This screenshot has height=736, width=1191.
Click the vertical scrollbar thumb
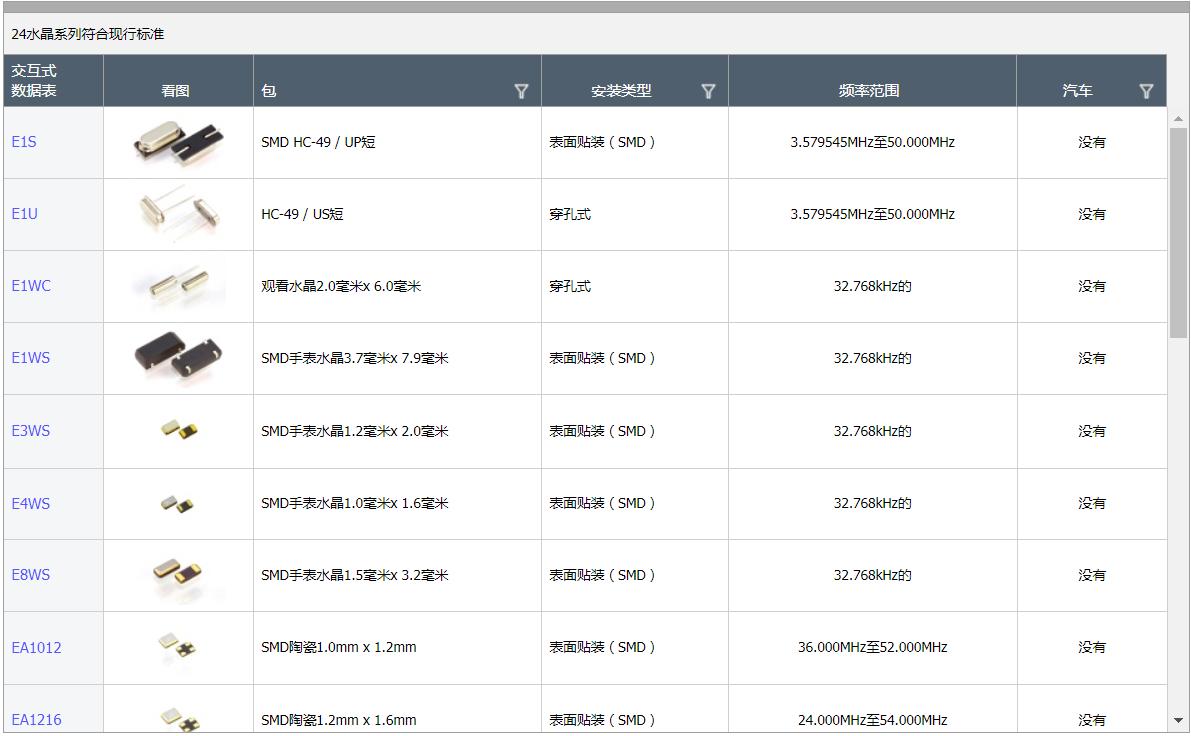[x=1178, y=230]
